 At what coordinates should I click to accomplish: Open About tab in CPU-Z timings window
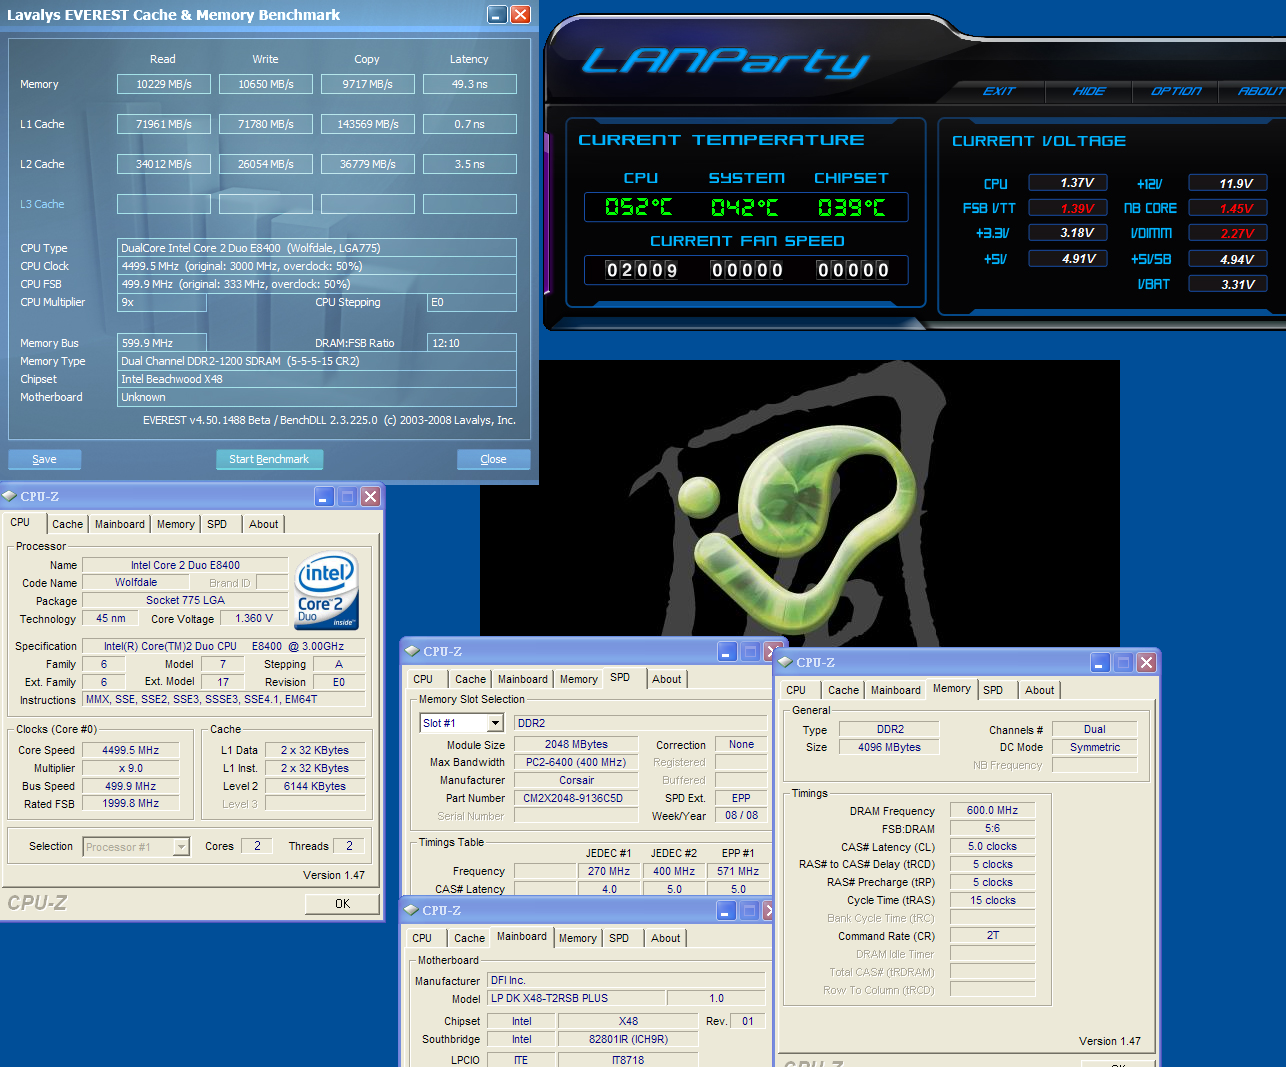click(1039, 690)
